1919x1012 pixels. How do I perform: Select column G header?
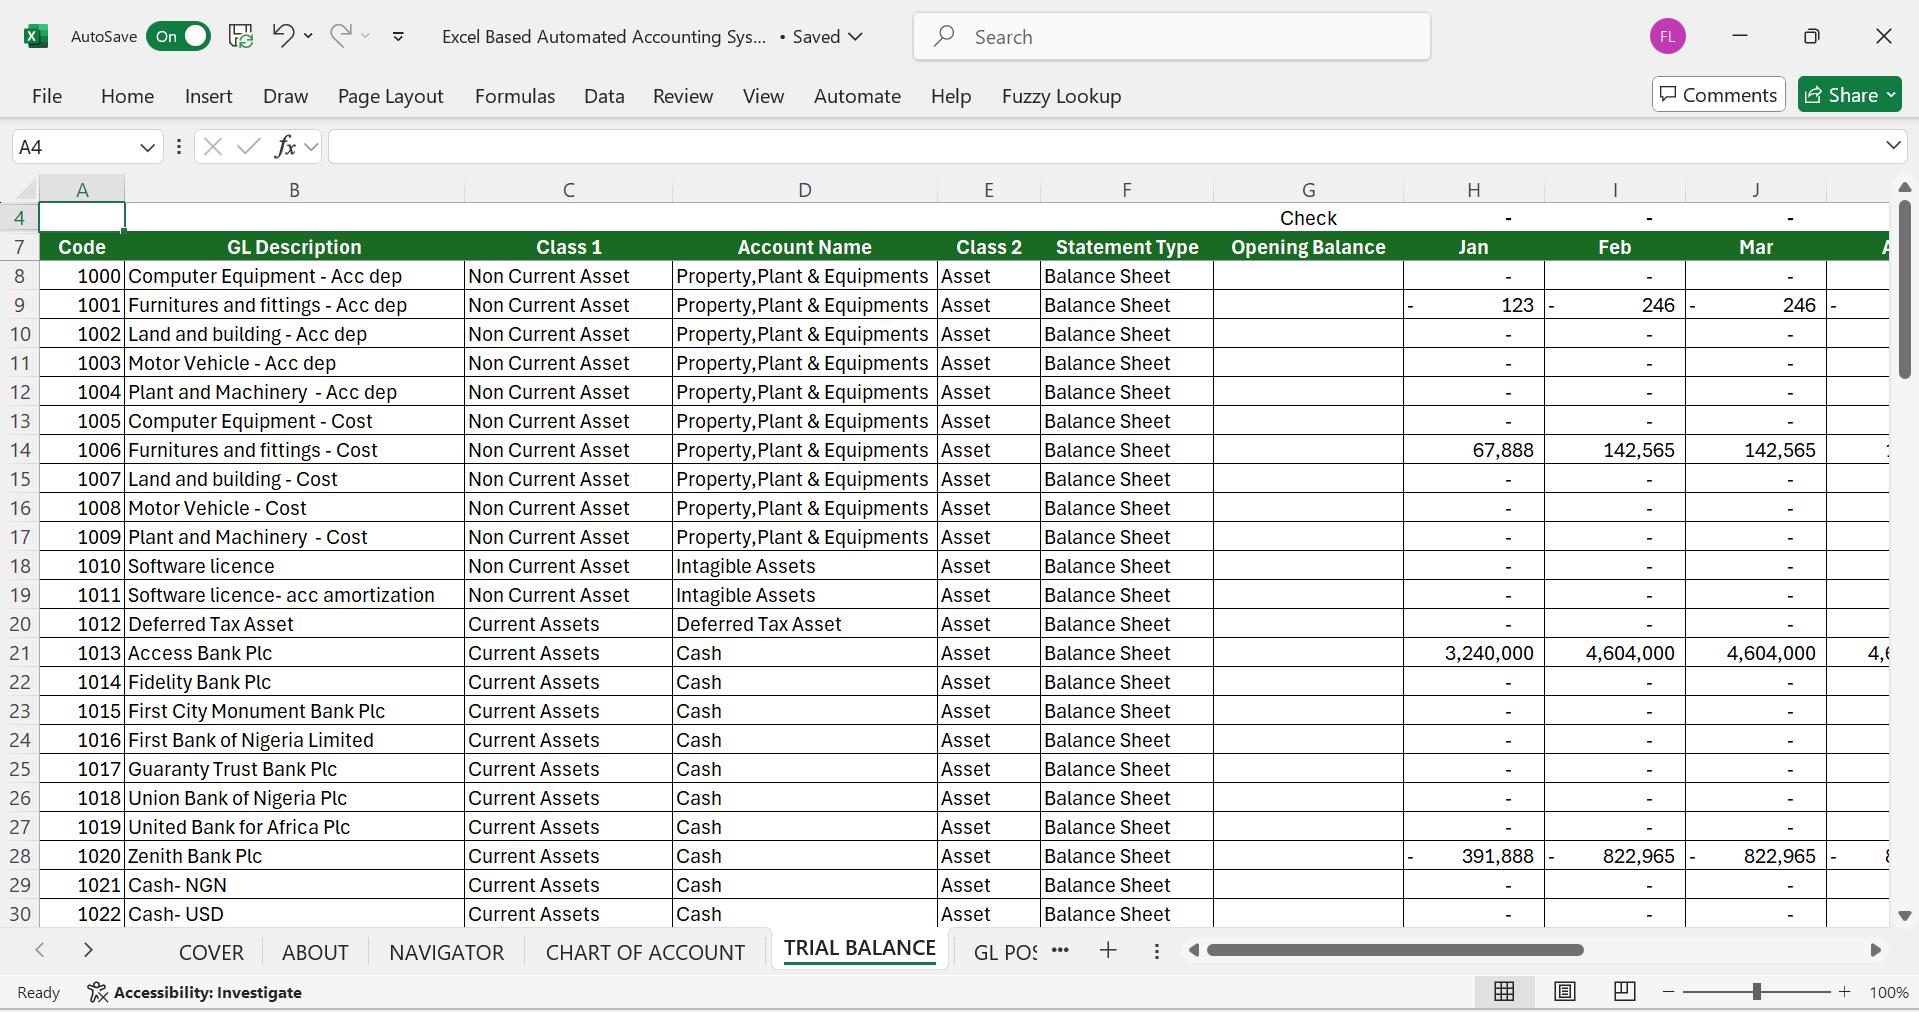coord(1308,190)
